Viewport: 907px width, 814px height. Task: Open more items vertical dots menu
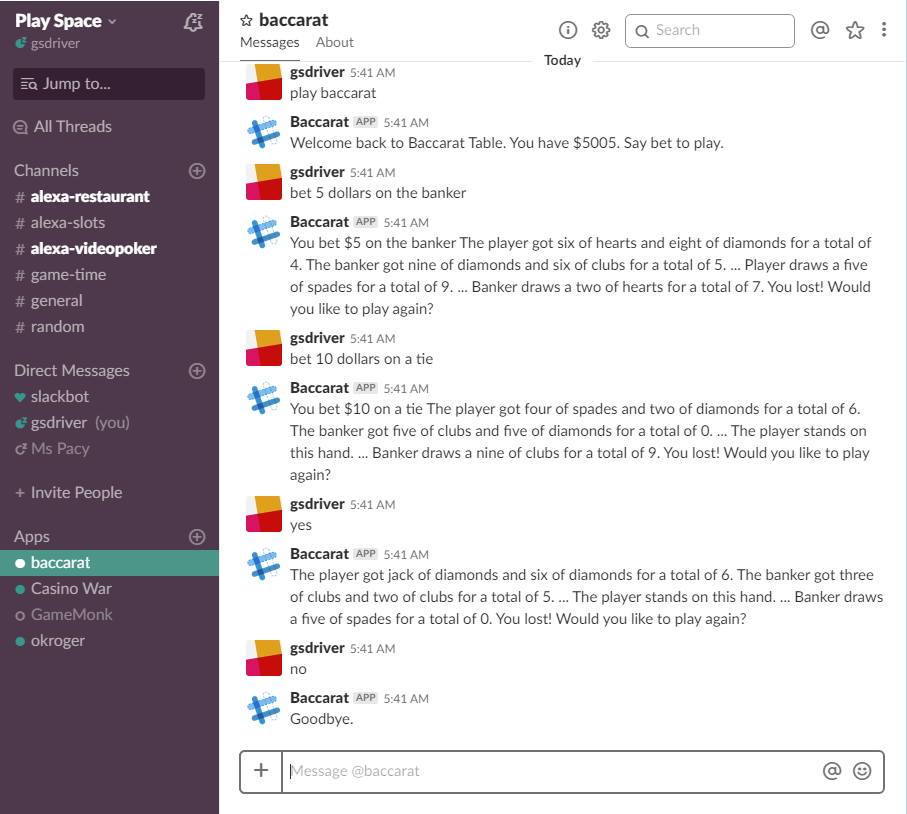(884, 30)
